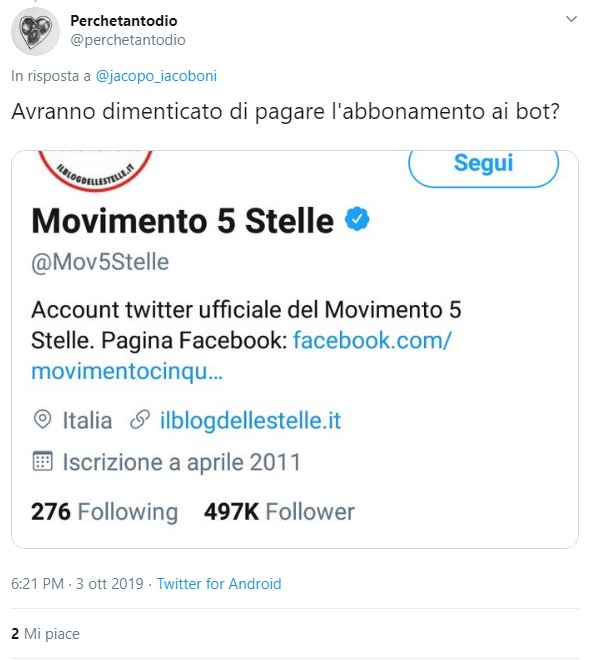Click the chain link icon
Viewport: 590px width, 660px height.
click(140, 420)
